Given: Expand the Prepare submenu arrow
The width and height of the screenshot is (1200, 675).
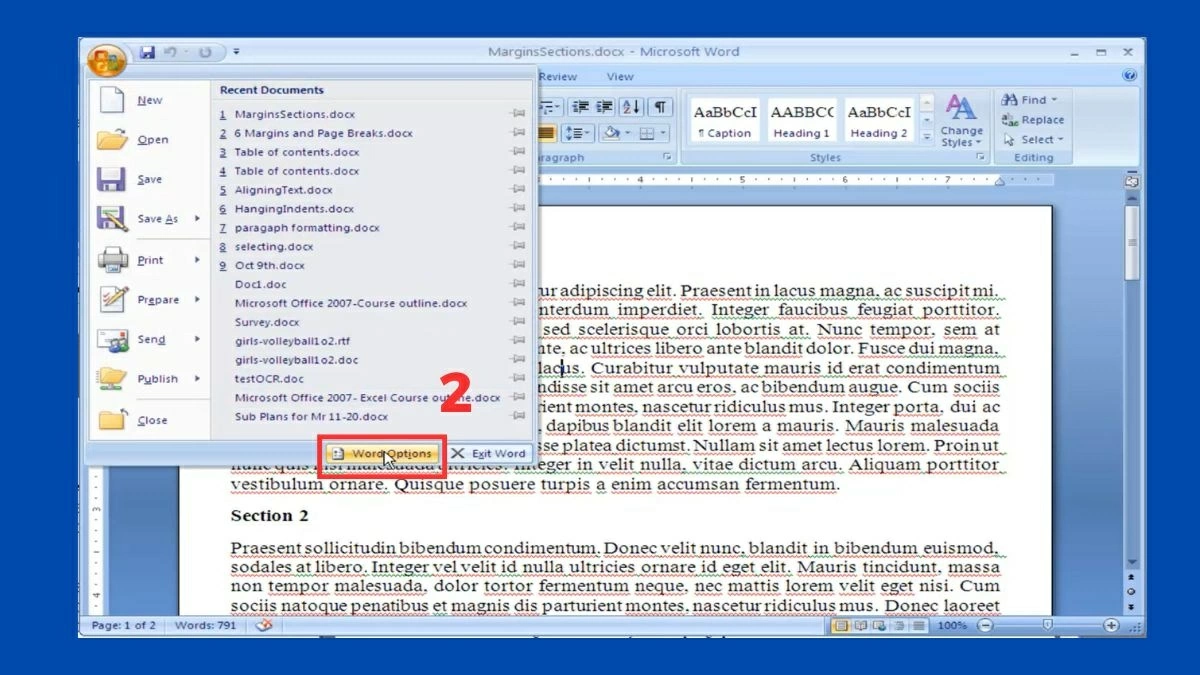Looking at the screenshot, I should (x=197, y=299).
